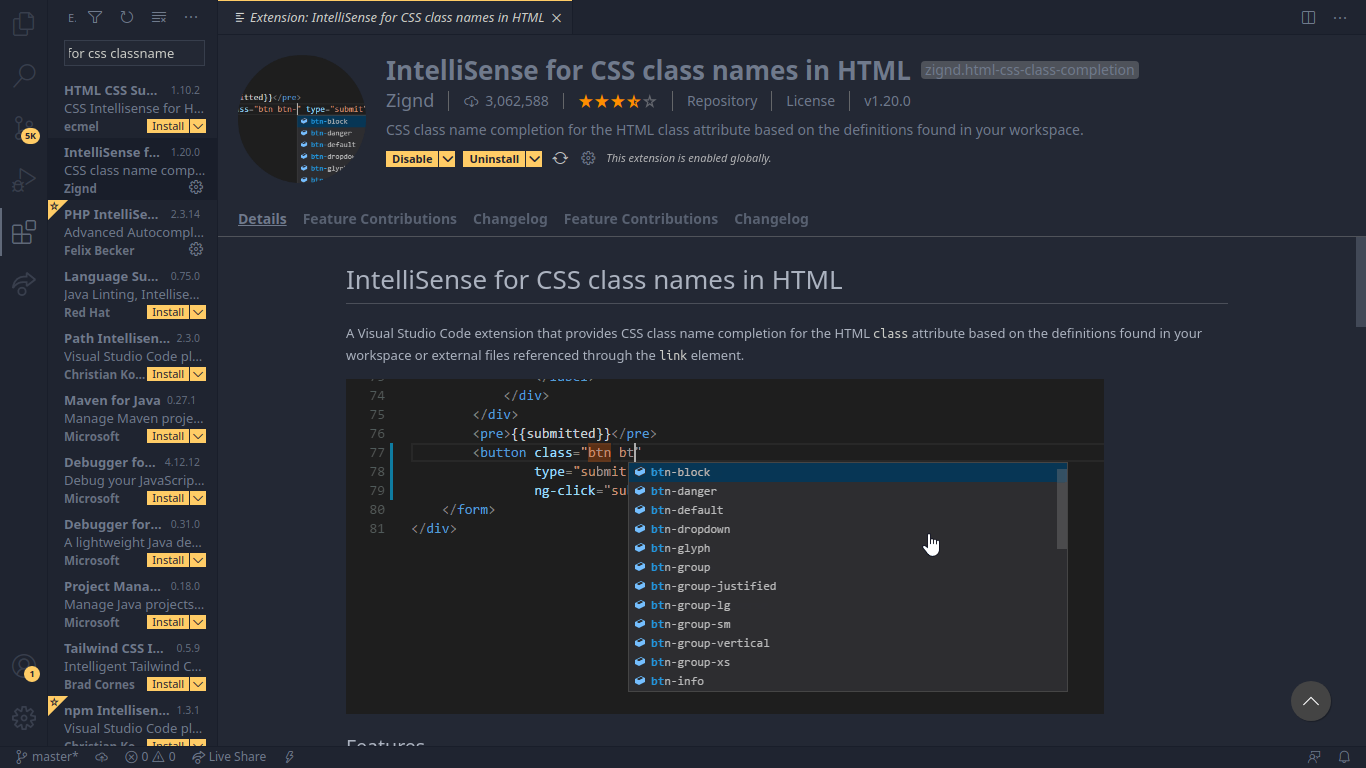Click scroll-to-top round arrow button

[1311, 701]
